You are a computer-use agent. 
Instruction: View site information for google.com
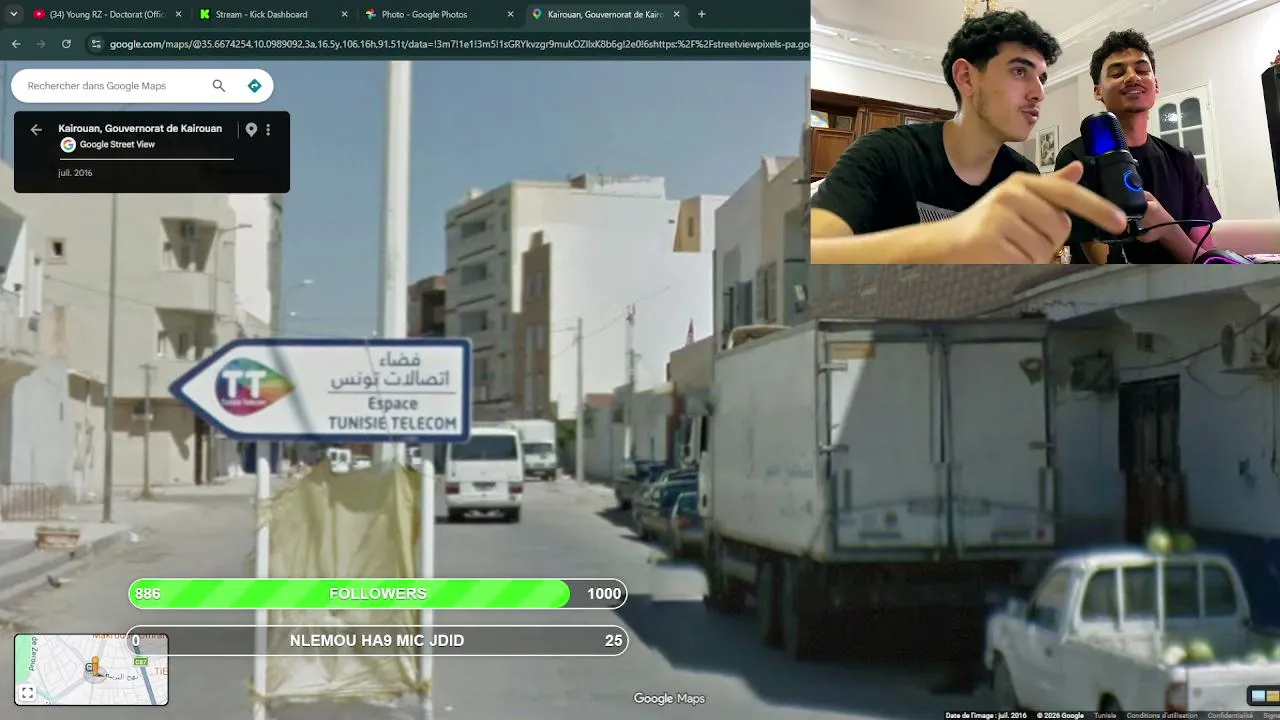(96, 44)
